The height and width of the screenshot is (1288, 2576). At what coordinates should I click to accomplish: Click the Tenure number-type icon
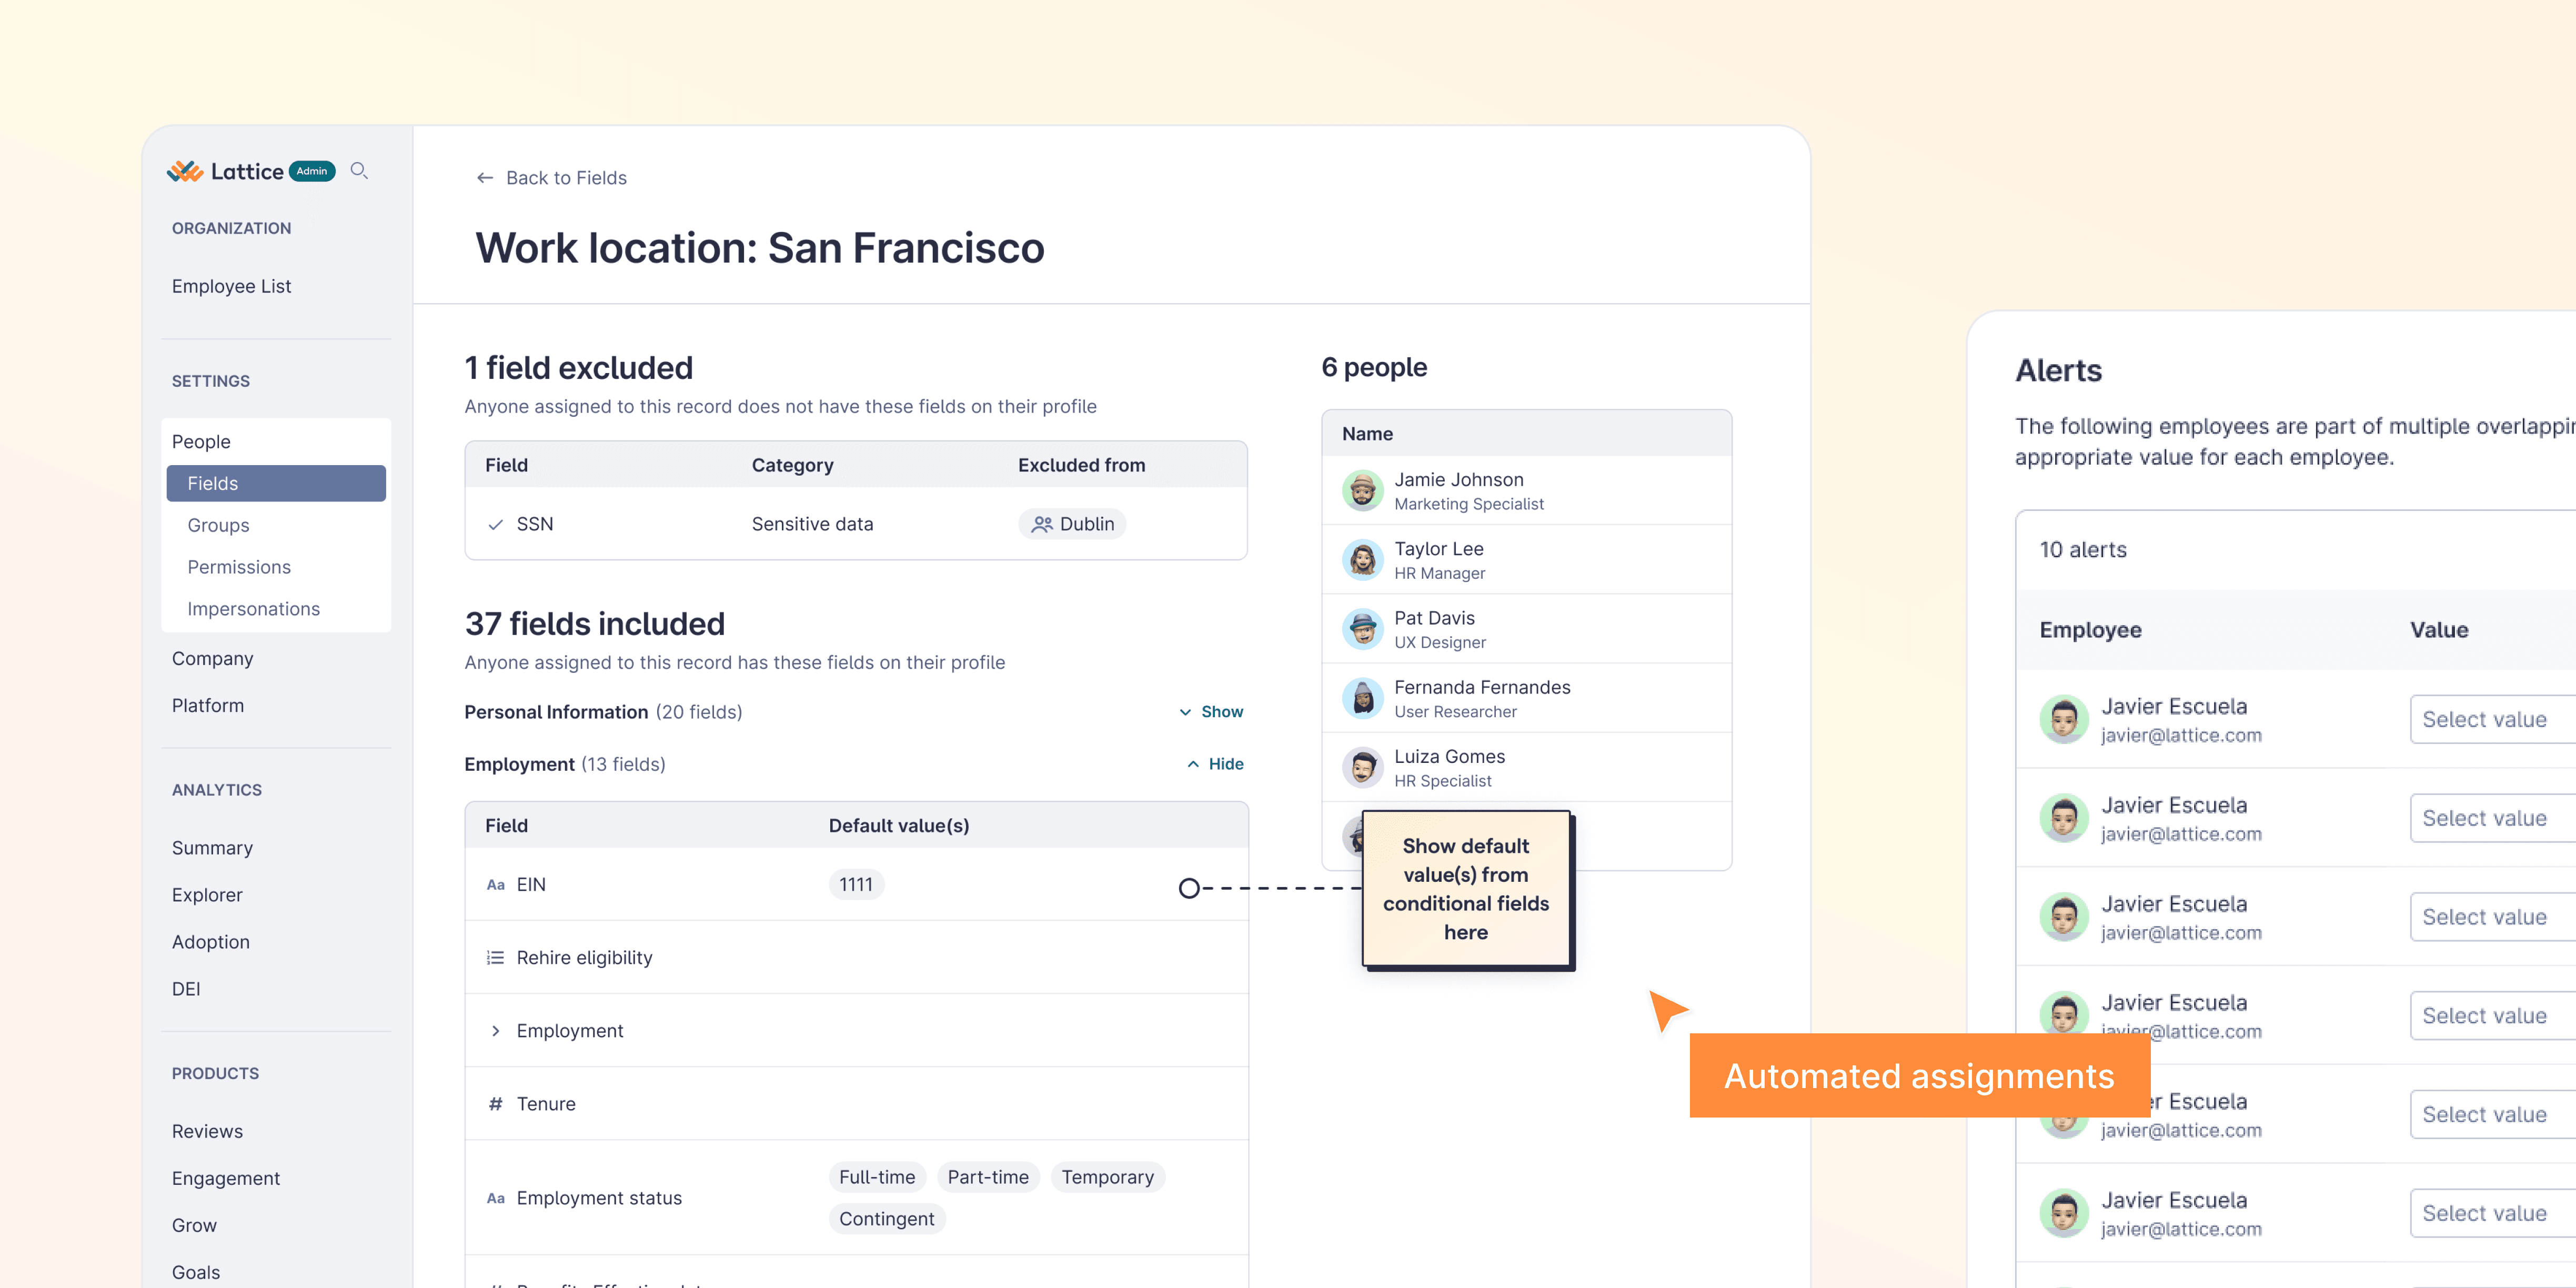point(495,1104)
